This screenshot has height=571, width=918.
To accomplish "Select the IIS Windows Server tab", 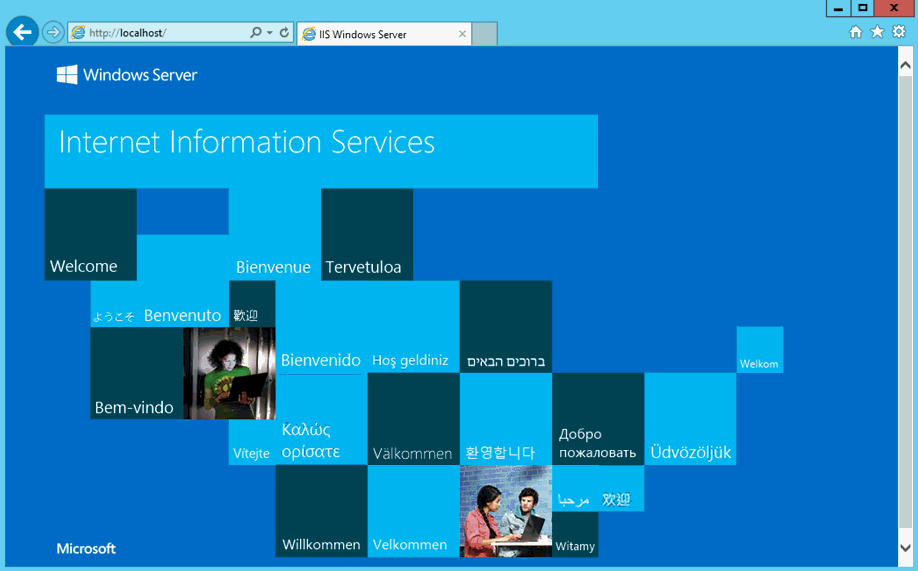I will click(383, 34).
